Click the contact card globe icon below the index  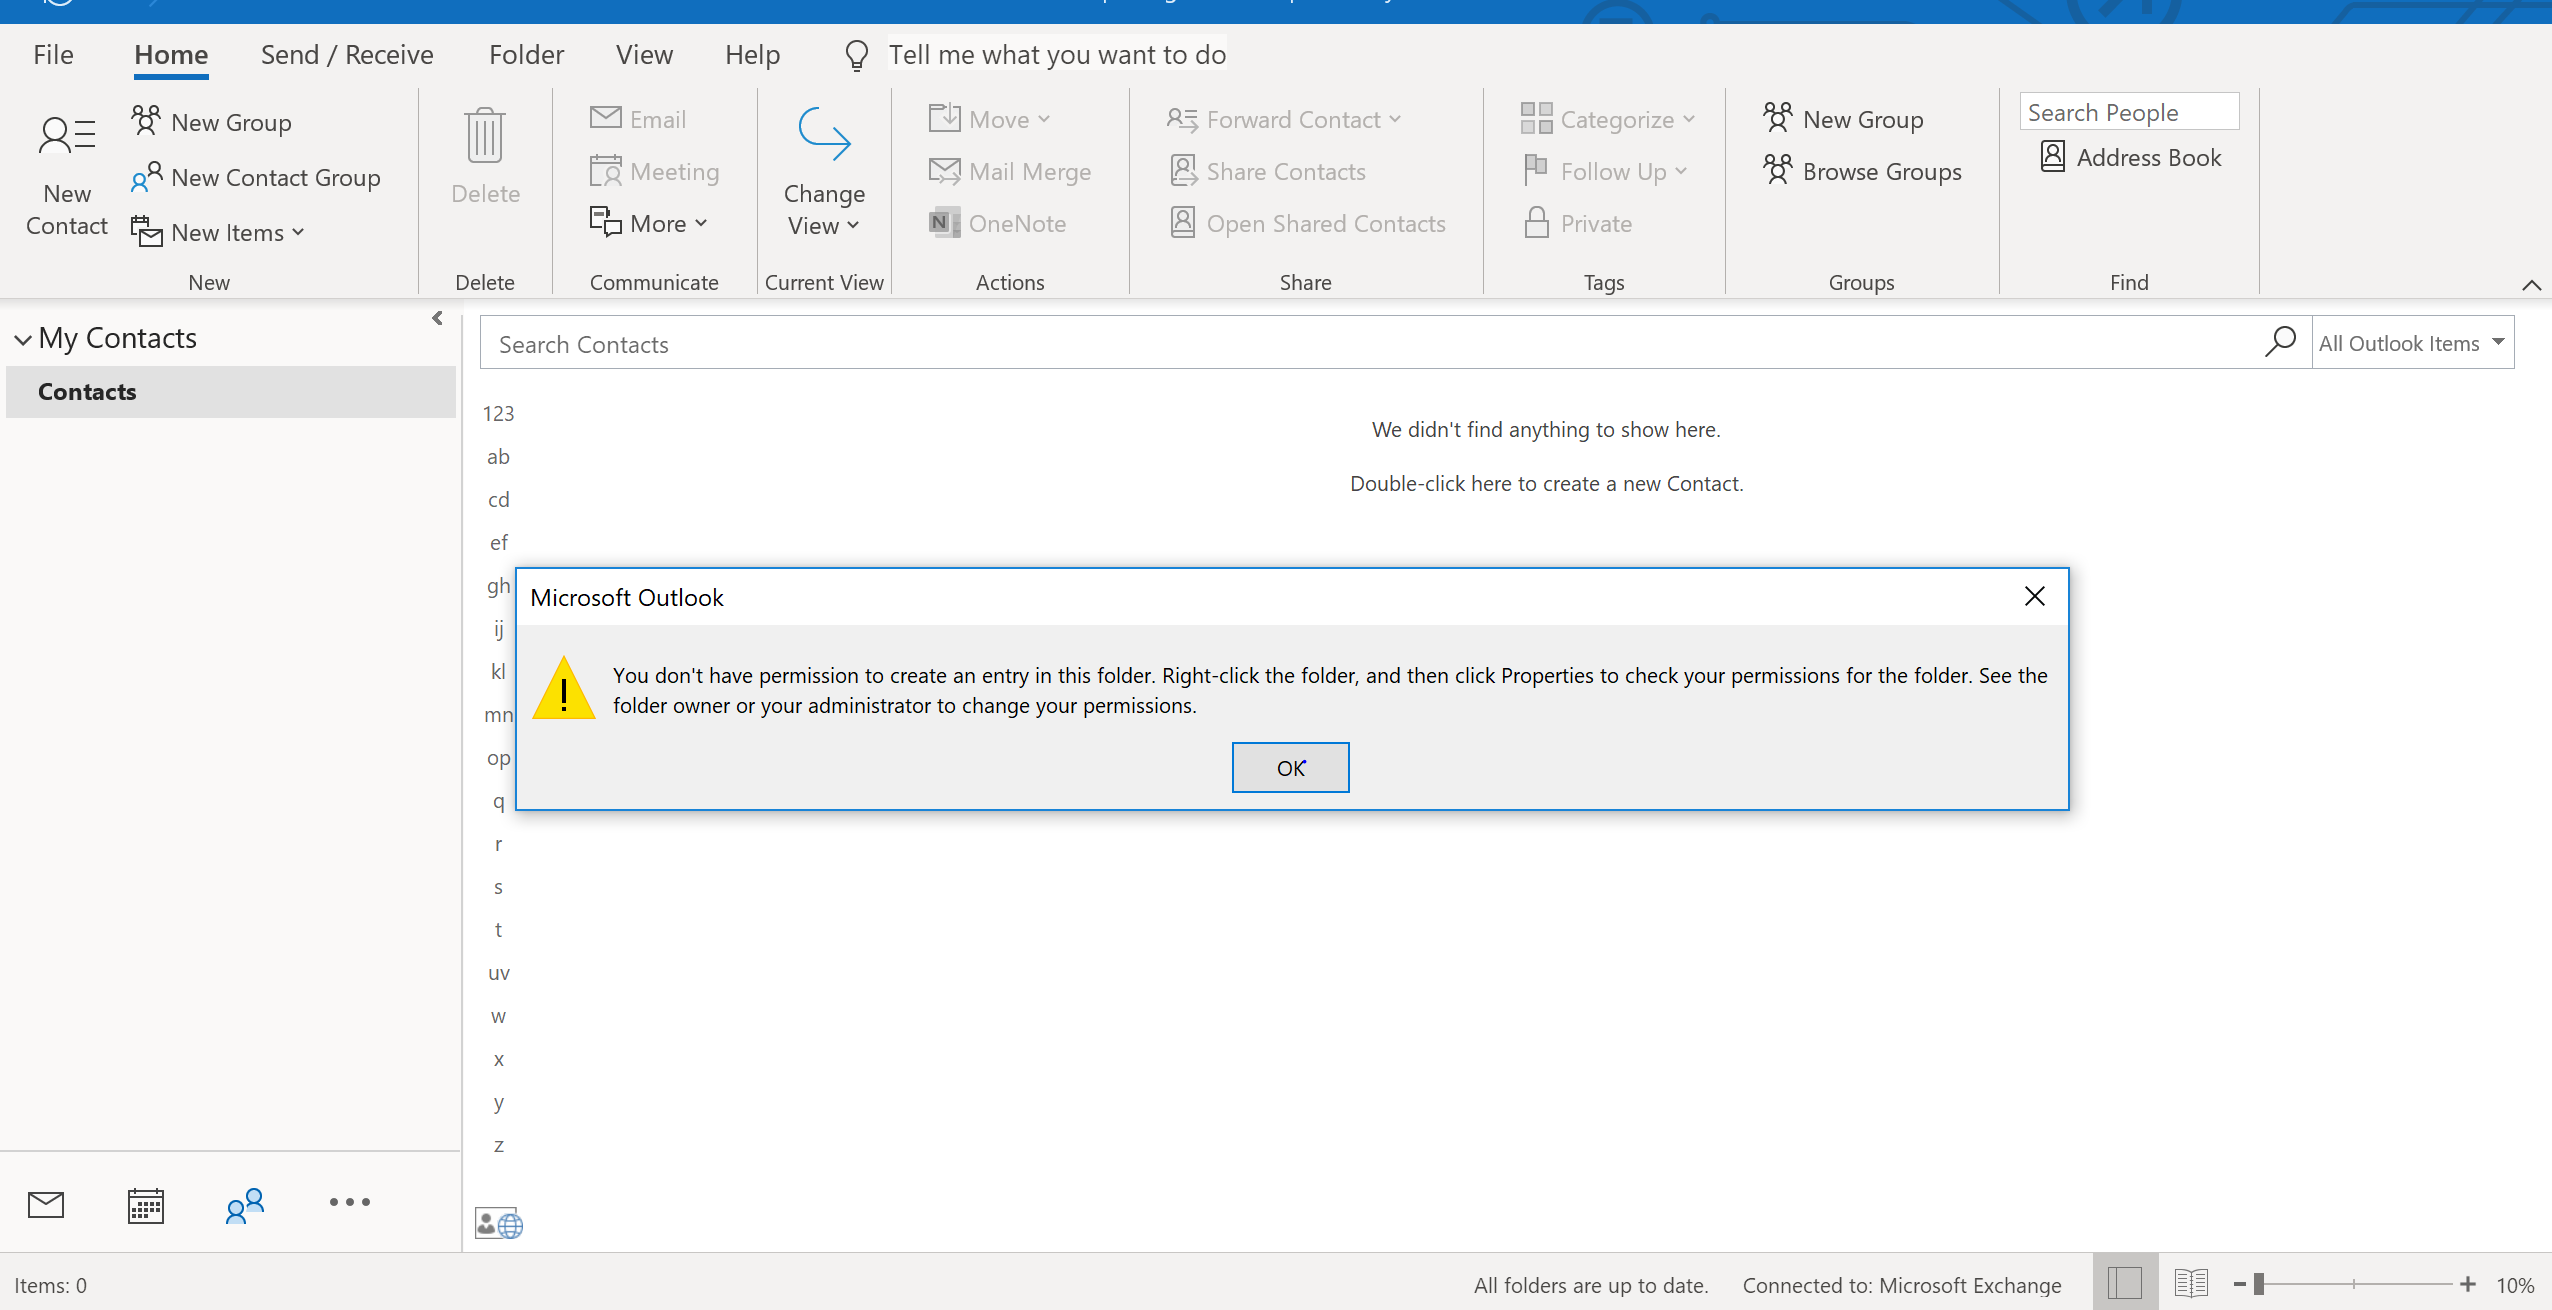click(x=498, y=1223)
